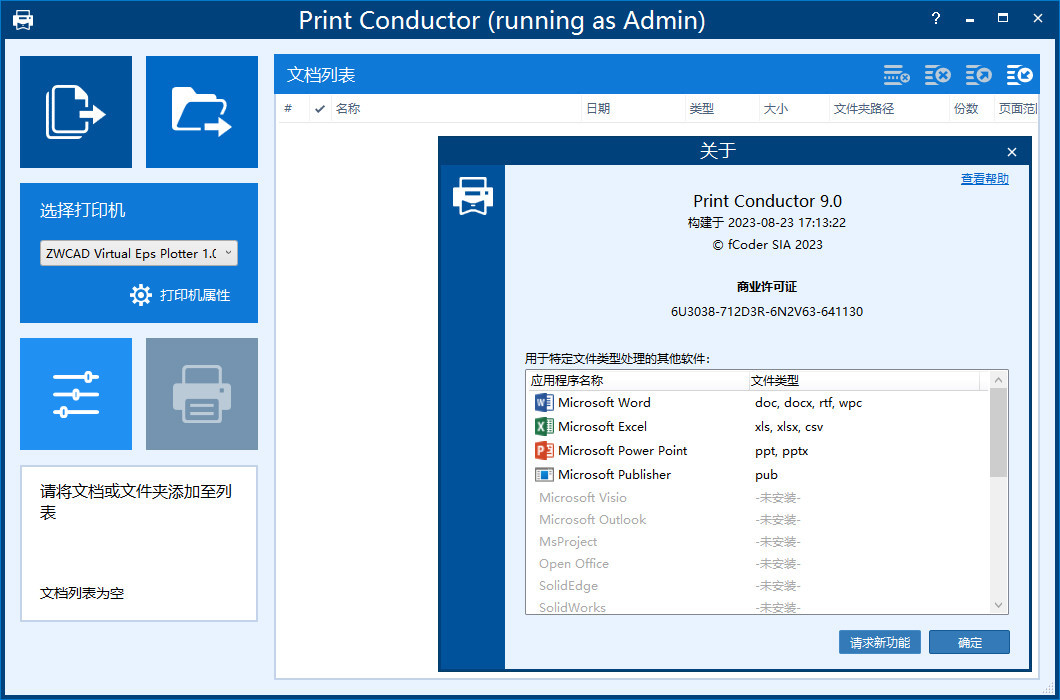This screenshot has width=1060, height=700.
Task: Click the '© fCoder SIA 2023' copyright text
Action: pos(767,245)
